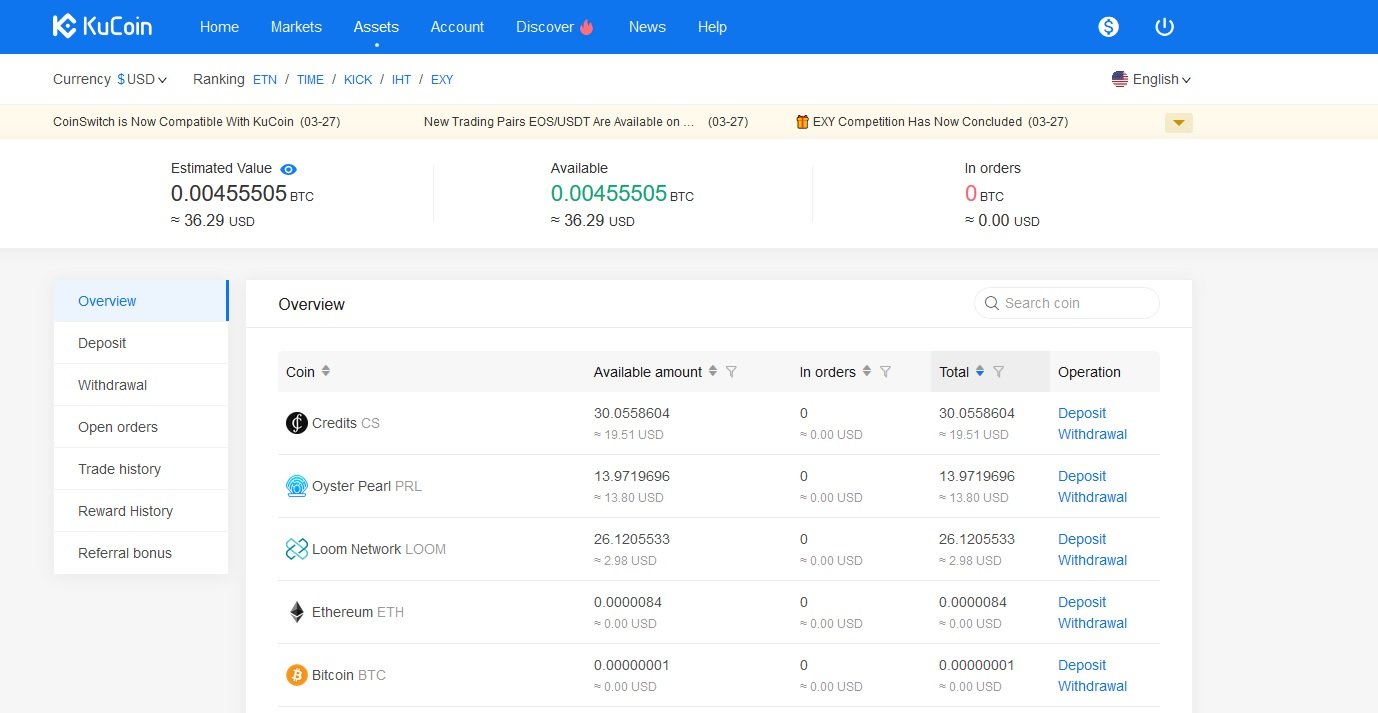Click the 13.9719696 Oyster Pearl total
The height and width of the screenshot is (713, 1378).
pyautogui.click(x=977, y=476)
